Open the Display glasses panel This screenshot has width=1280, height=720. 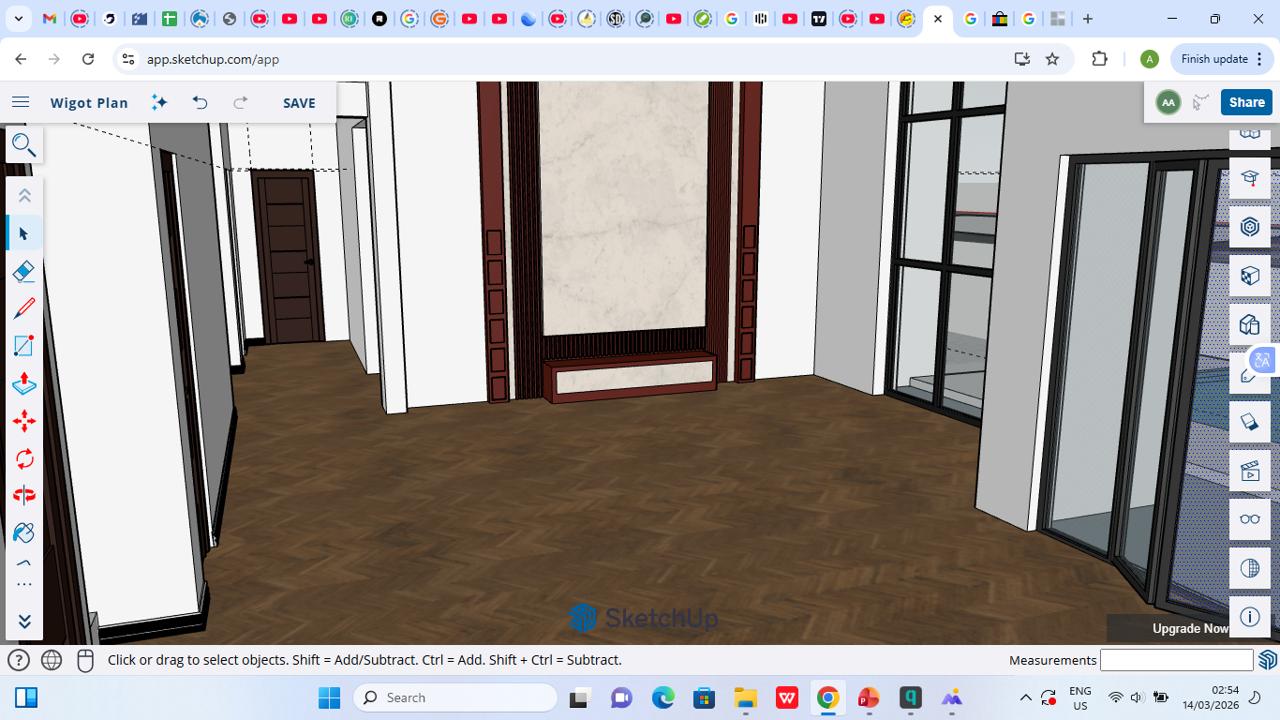pyautogui.click(x=1249, y=519)
